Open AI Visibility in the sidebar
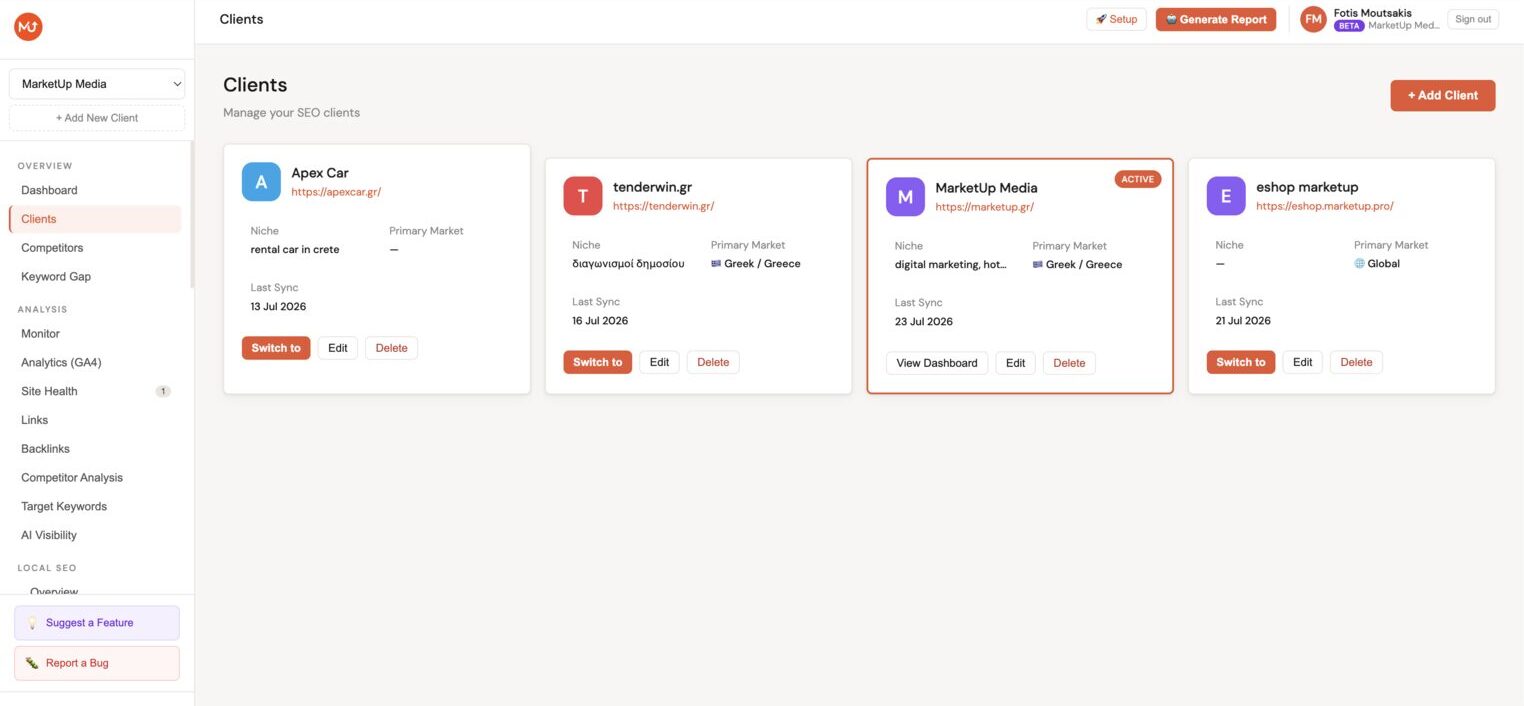 [x=95, y=536]
